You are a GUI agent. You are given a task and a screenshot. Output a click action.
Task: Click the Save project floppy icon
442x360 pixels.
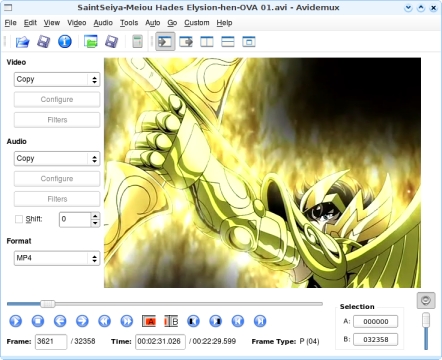[111, 42]
